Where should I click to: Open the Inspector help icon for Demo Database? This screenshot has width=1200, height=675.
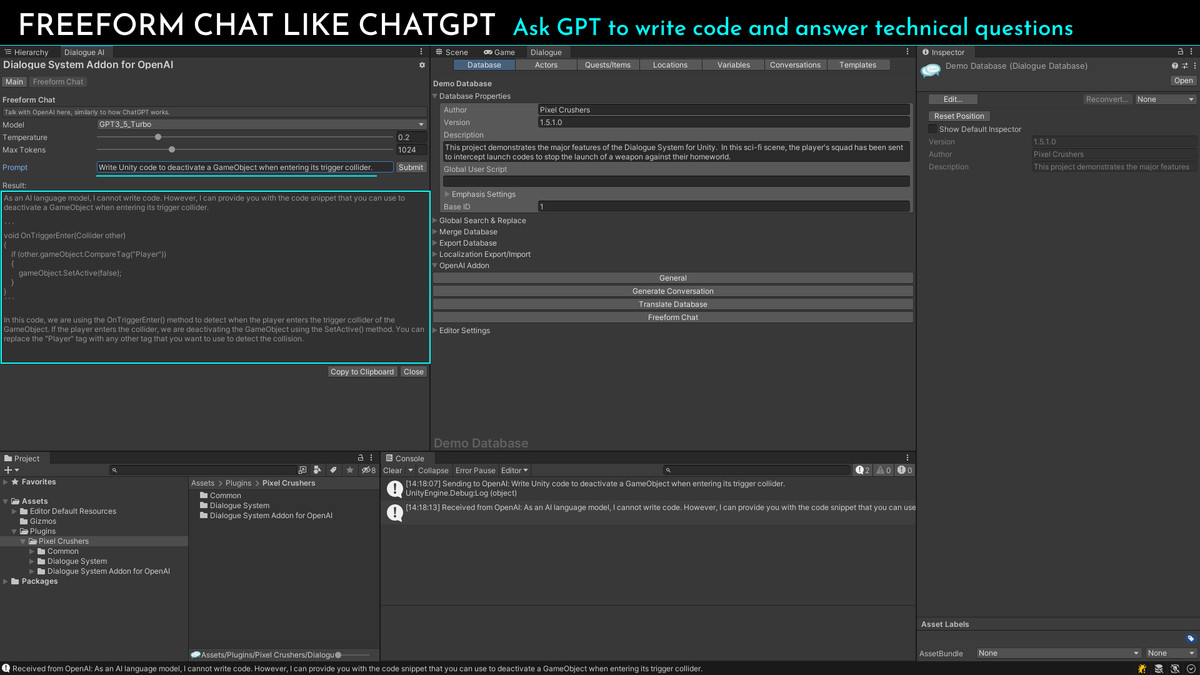[x=1175, y=66]
